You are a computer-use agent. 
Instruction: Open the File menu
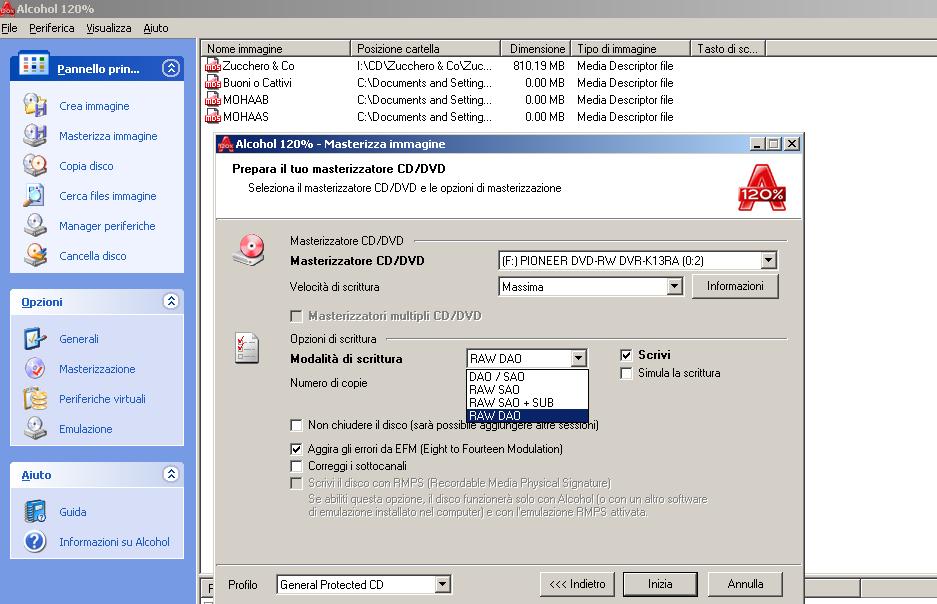[9, 28]
